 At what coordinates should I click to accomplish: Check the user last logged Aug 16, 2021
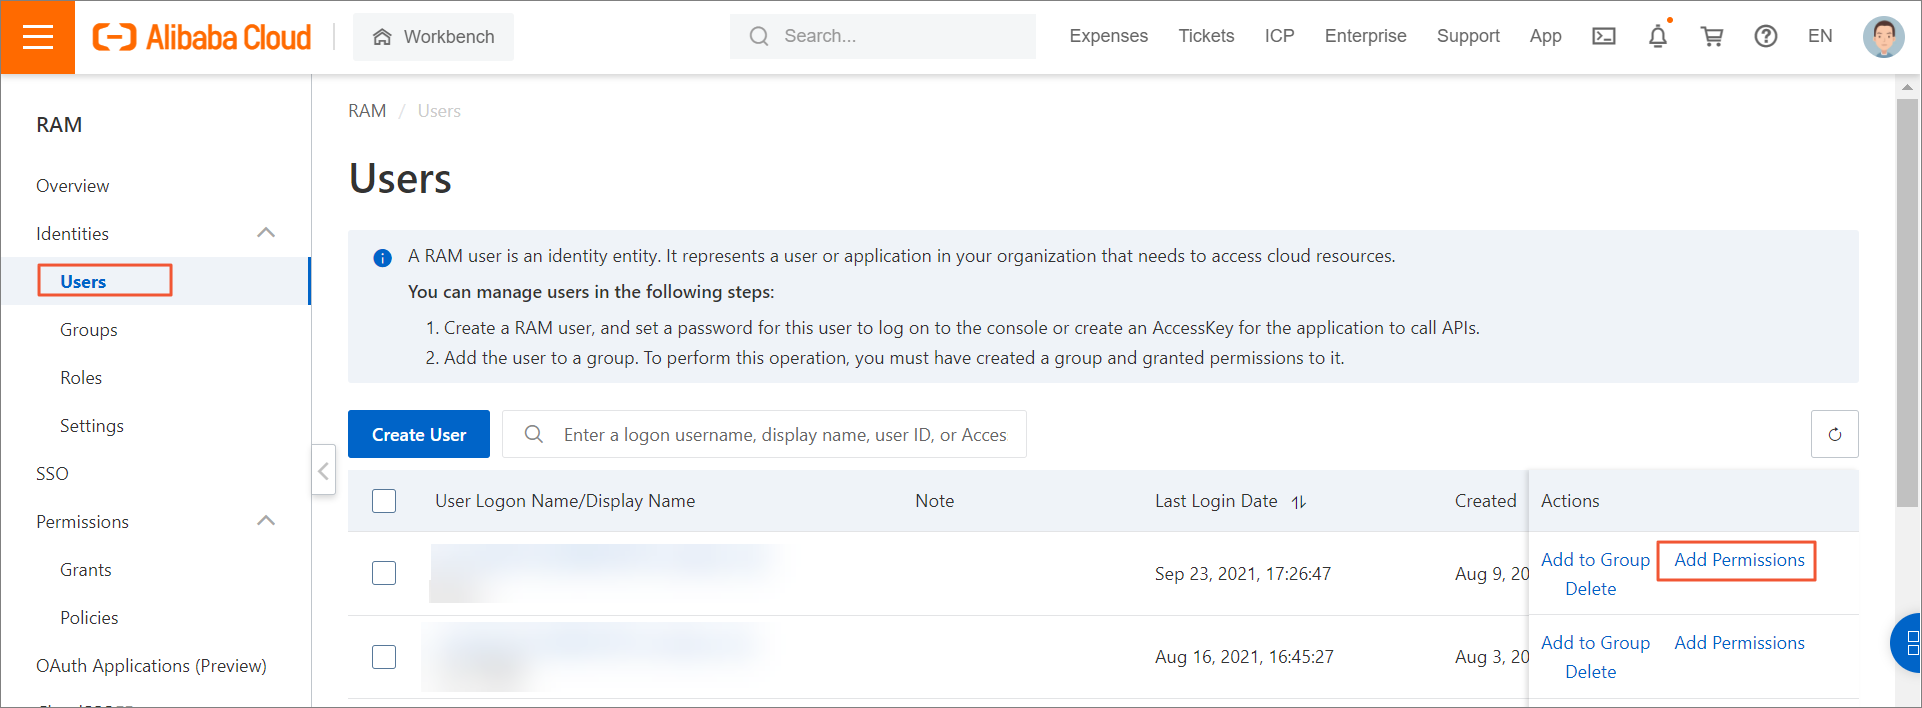[x=384, y=657]
